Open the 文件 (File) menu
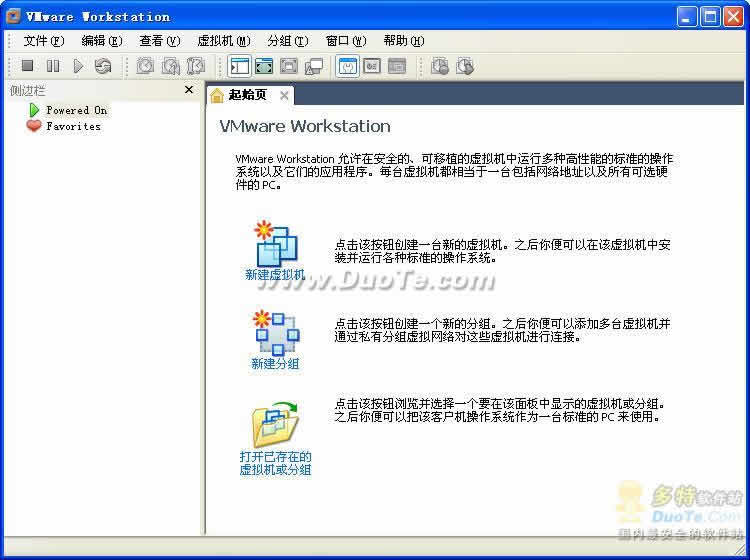 (x=43, y=41)
